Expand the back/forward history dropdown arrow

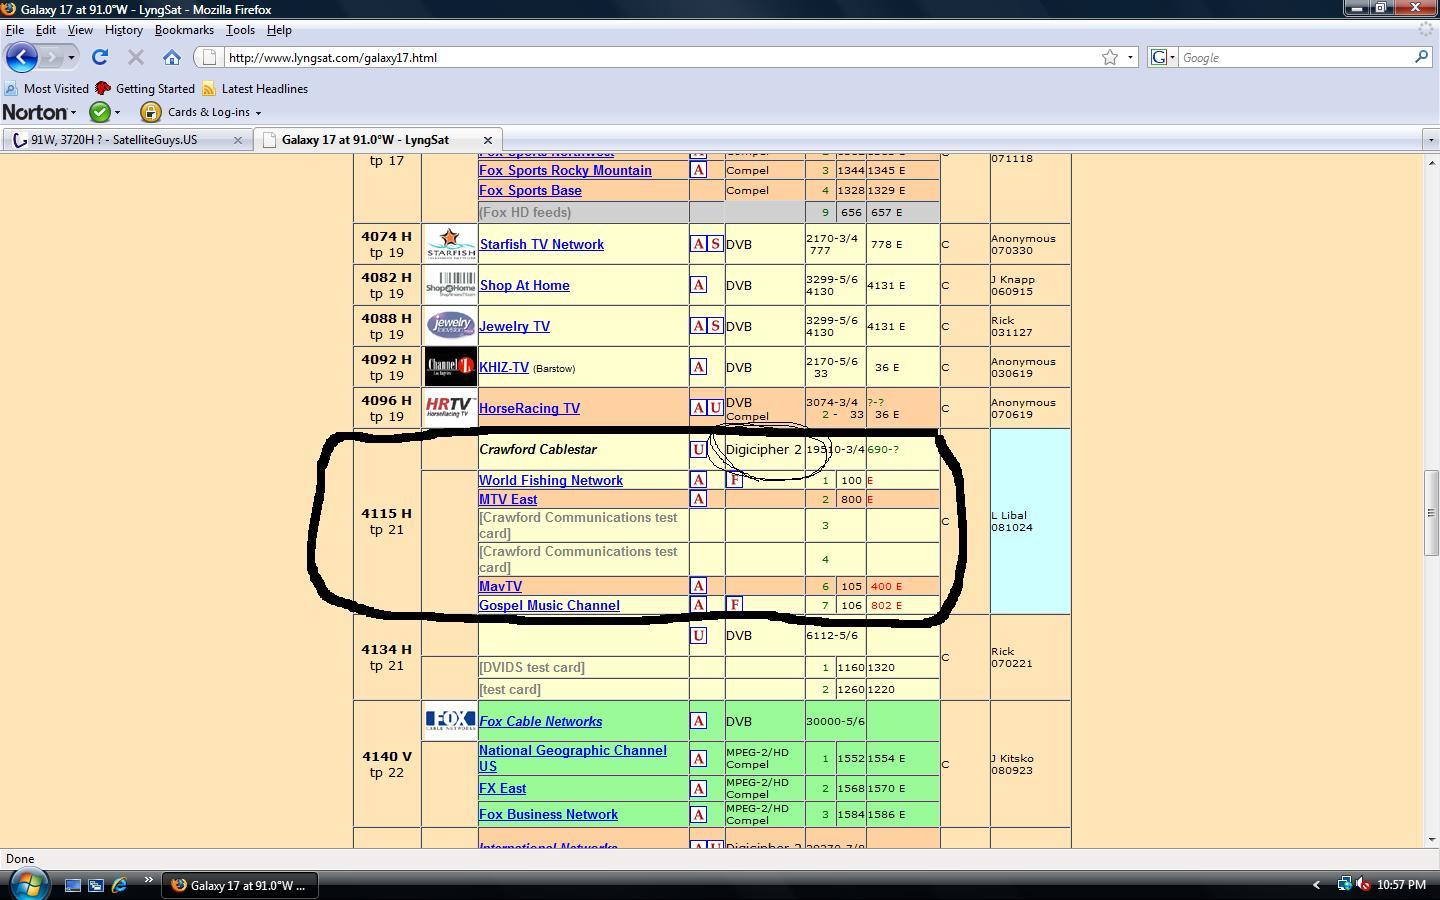click(x=71, y=57)
